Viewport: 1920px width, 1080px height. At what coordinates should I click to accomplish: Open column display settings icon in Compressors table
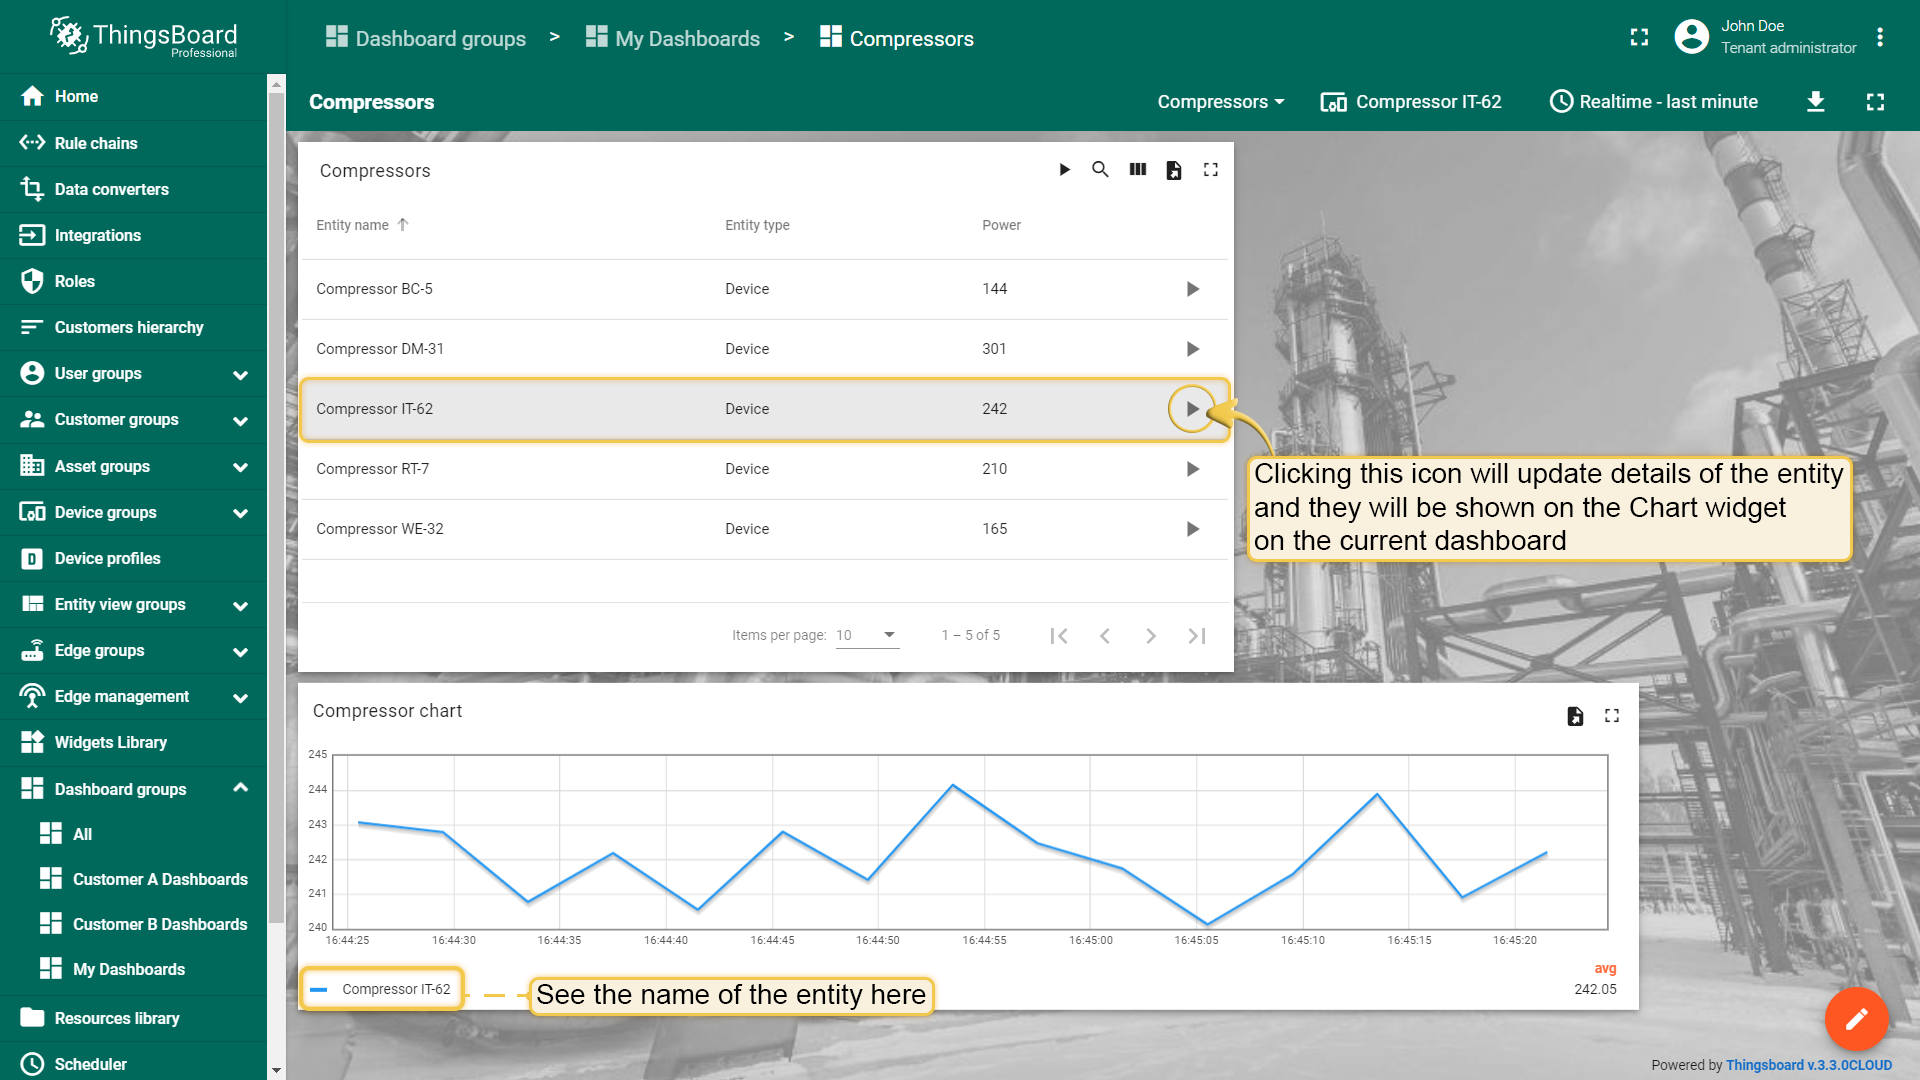1138,170
